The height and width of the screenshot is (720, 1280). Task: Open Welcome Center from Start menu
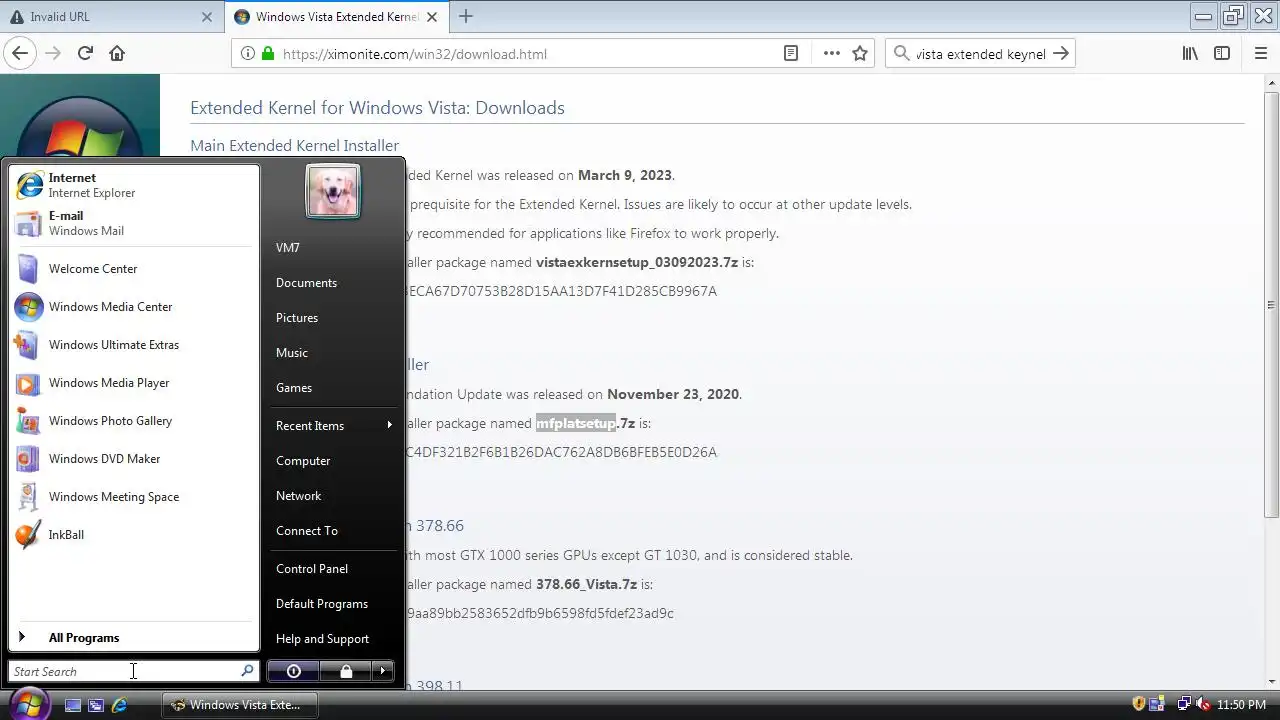pos(134,269)
